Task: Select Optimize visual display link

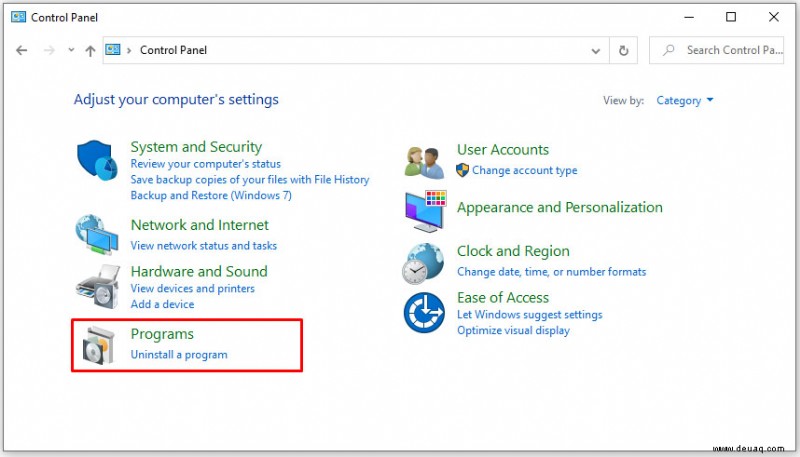Action: pyautogui.click(x=513, y=331)
